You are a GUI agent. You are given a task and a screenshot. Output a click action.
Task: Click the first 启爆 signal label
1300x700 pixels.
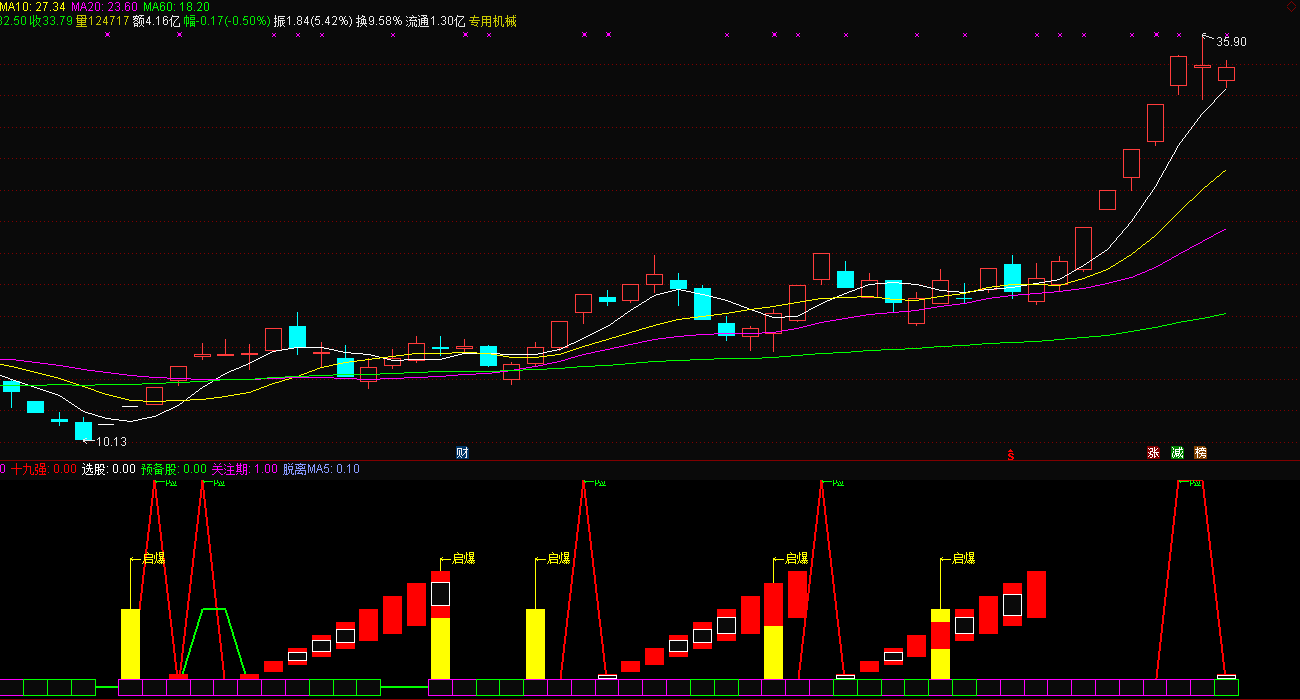point(154,558)
